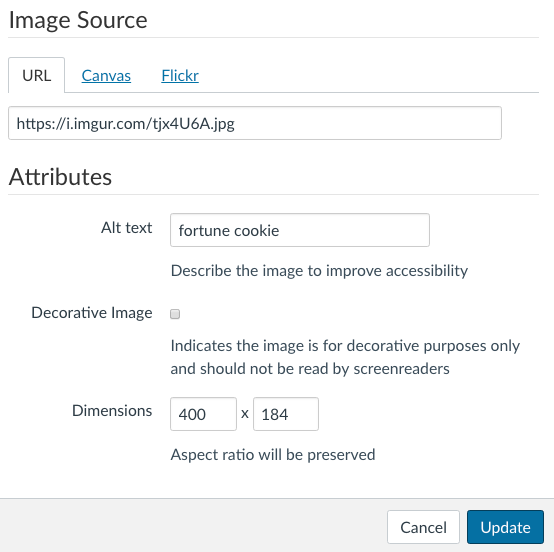Click the decorative purposes help text
The image size is (554, 552).
click(x=345, y=357)
